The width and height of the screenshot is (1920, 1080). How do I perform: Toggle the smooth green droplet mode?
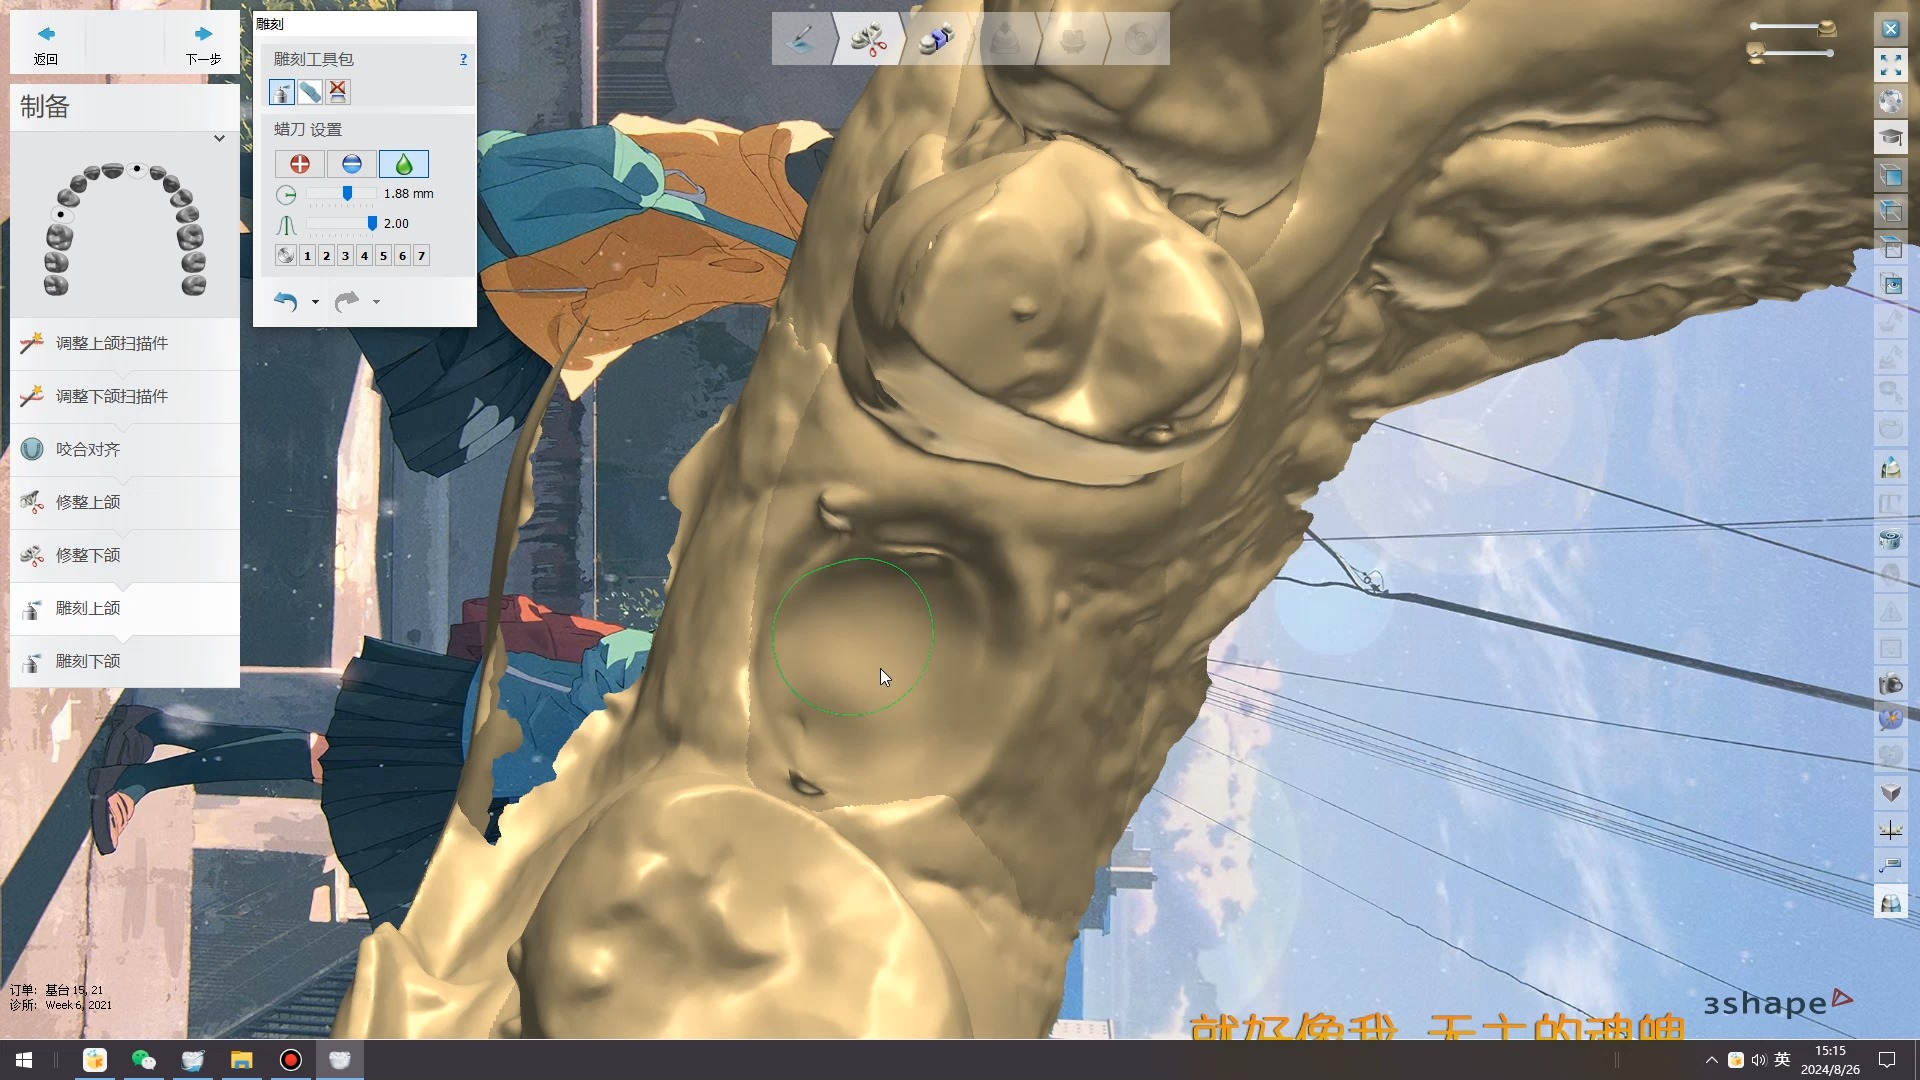point(404,164)
